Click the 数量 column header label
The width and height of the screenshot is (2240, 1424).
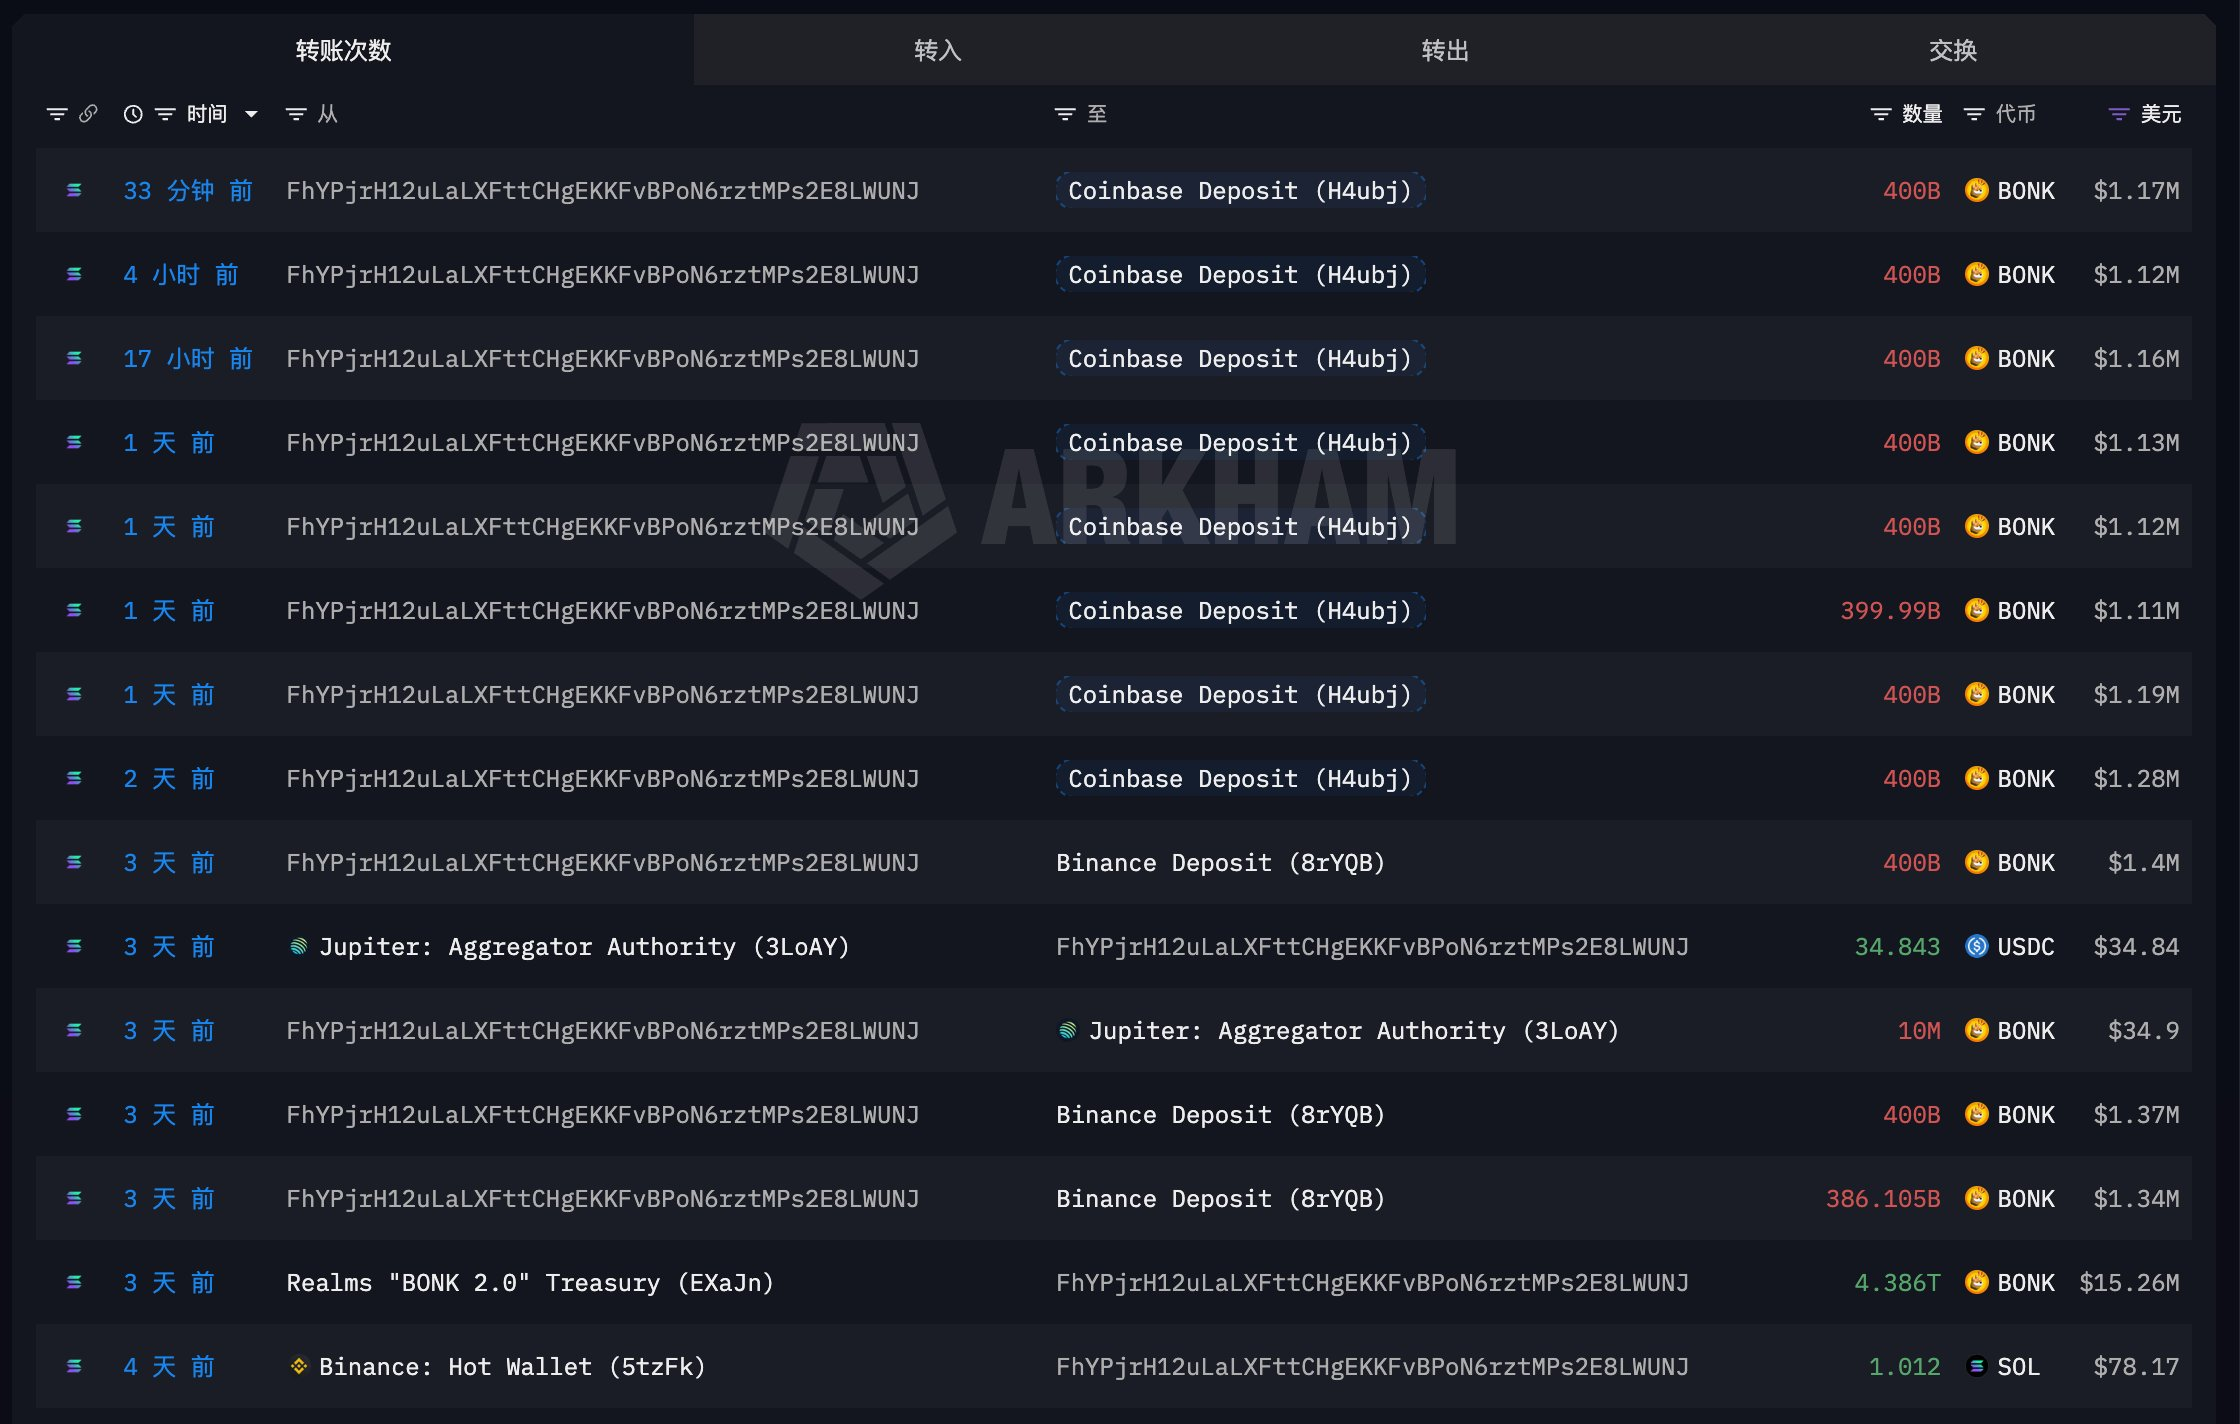point(1922,114)
